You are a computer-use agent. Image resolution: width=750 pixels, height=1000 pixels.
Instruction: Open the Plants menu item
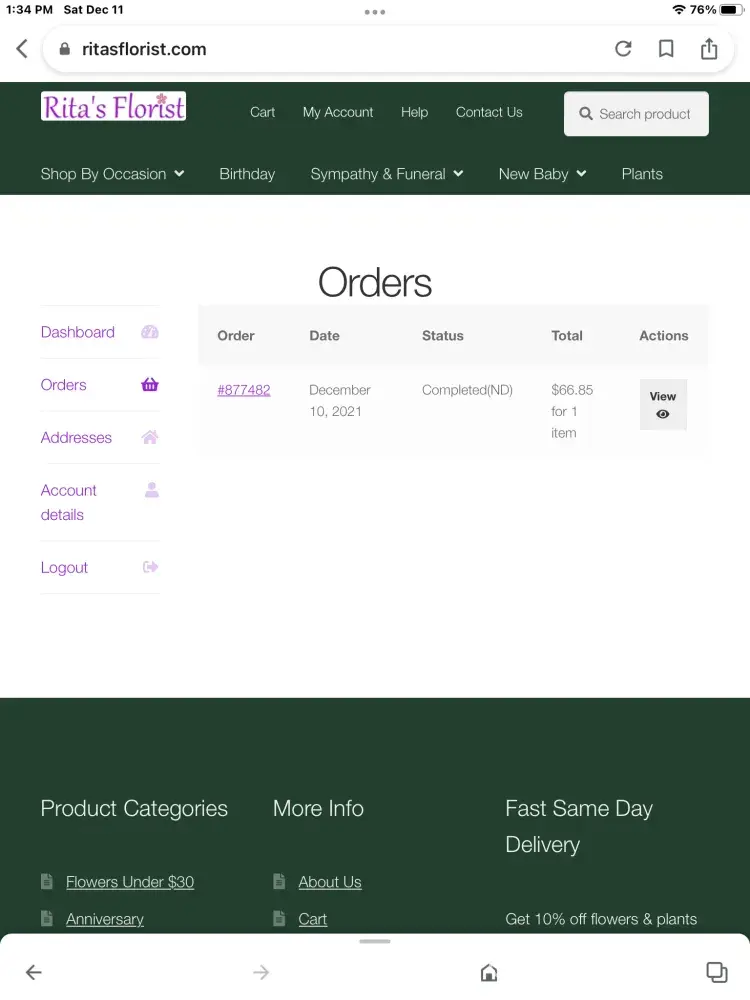point(642,173)
